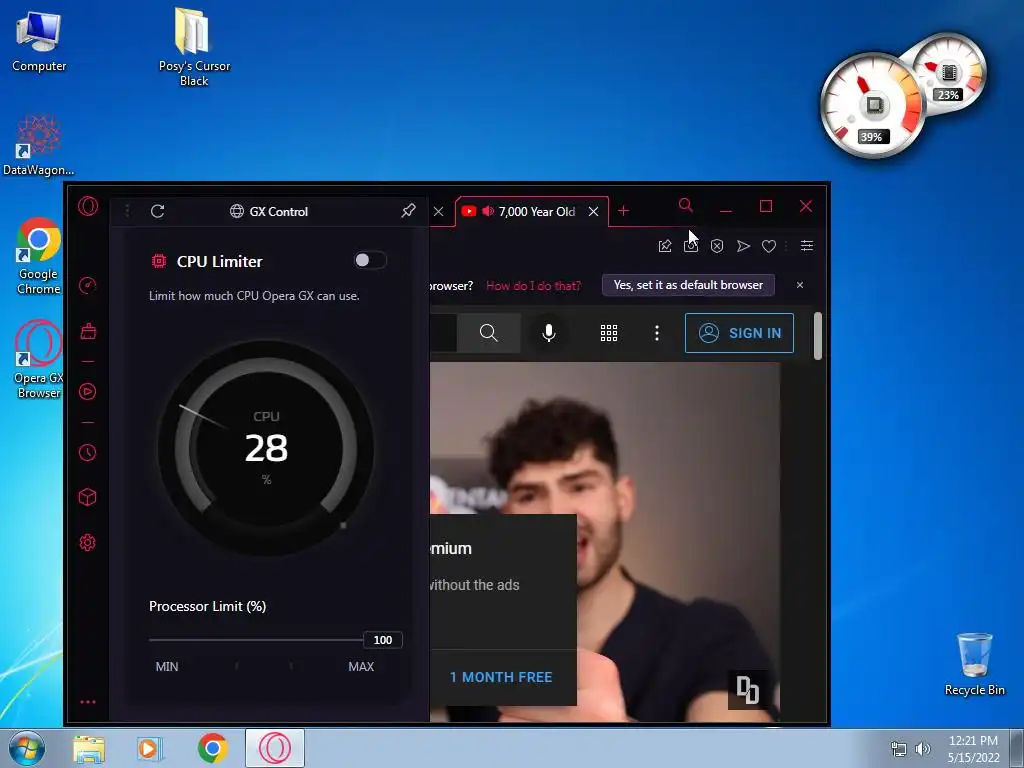The width and height of the screenshot is (1024, 768).
Task: Click the 39% CPU meter gadget
Action: pyautogui.click(x=873, y=106)
